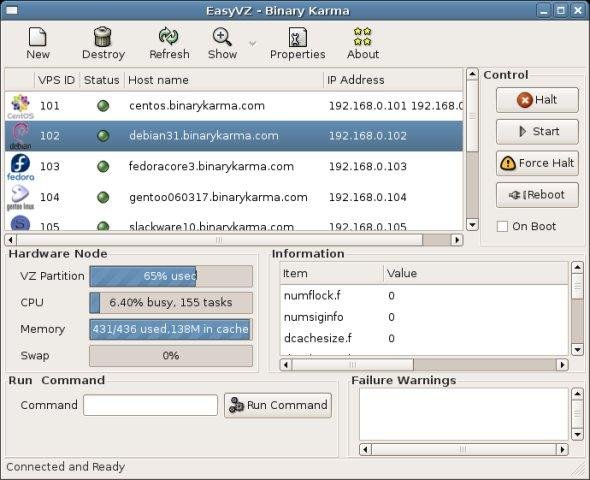This screenshot has height=480, width=590.
Task: Sort by Status column header
Action: click(x=102, y=80)
